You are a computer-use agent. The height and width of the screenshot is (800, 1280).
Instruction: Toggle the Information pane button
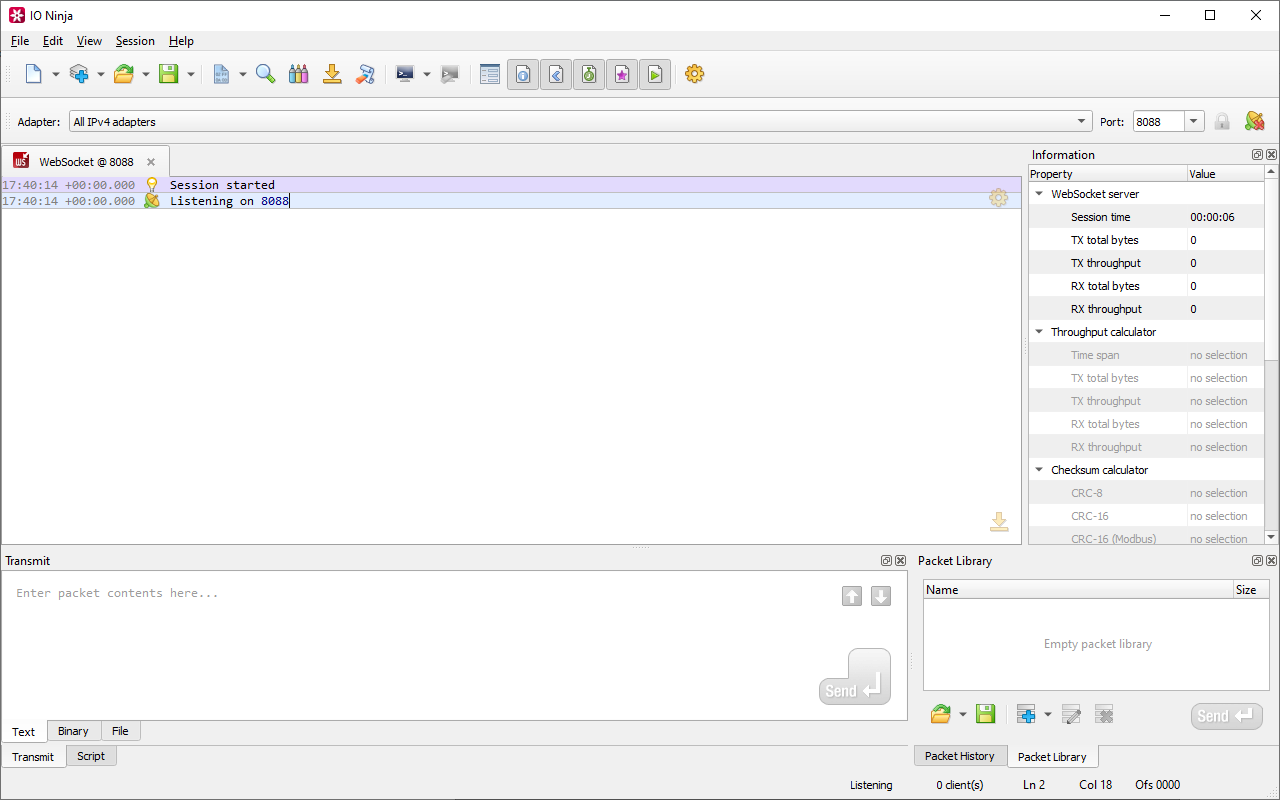[523, 75]
